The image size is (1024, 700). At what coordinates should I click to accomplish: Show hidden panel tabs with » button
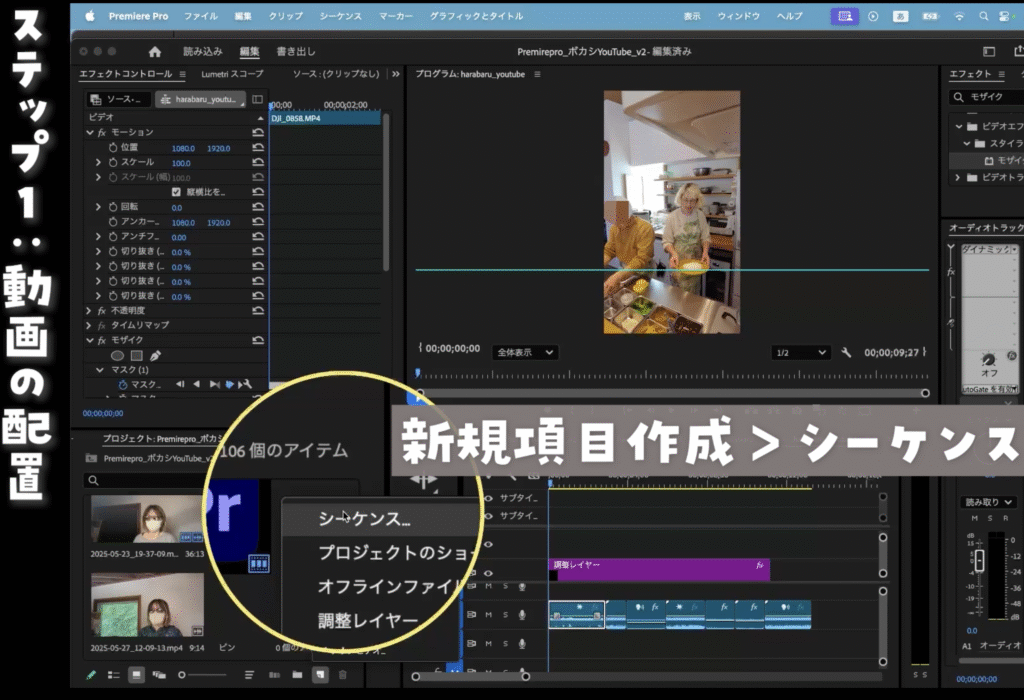396,74
